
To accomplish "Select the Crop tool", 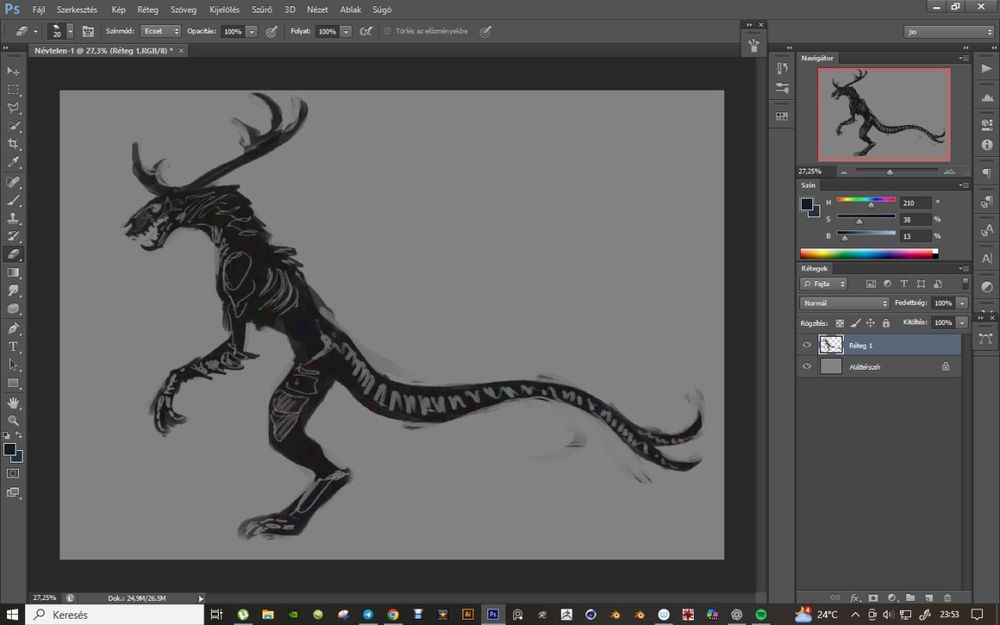I will (x=13, y=144).
